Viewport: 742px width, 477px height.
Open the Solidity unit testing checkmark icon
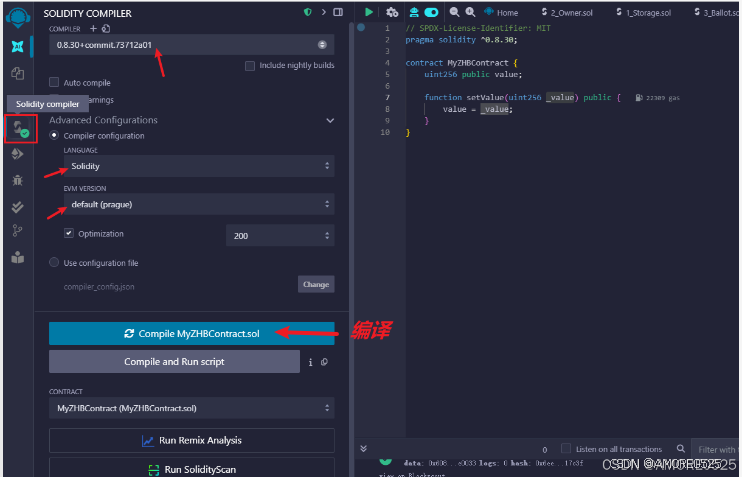pos(18,207)
